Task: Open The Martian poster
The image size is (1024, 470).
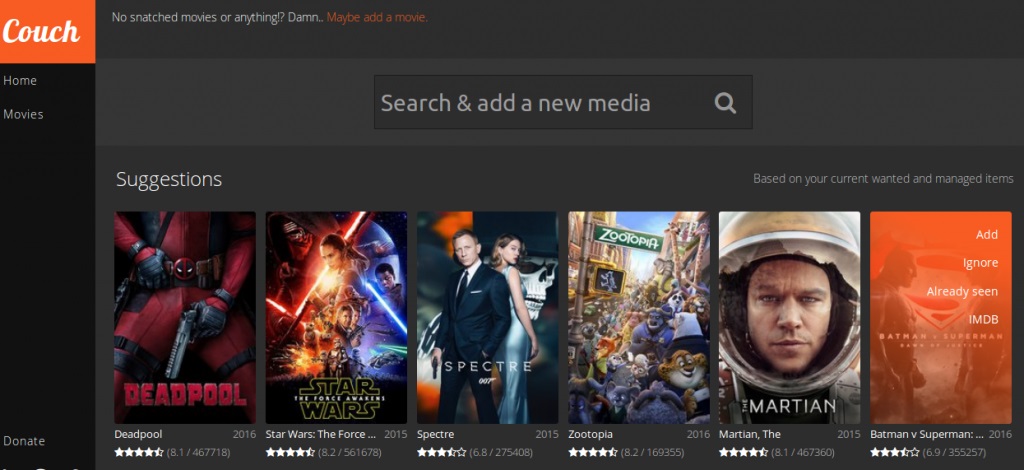Action: tap(790, 317)
